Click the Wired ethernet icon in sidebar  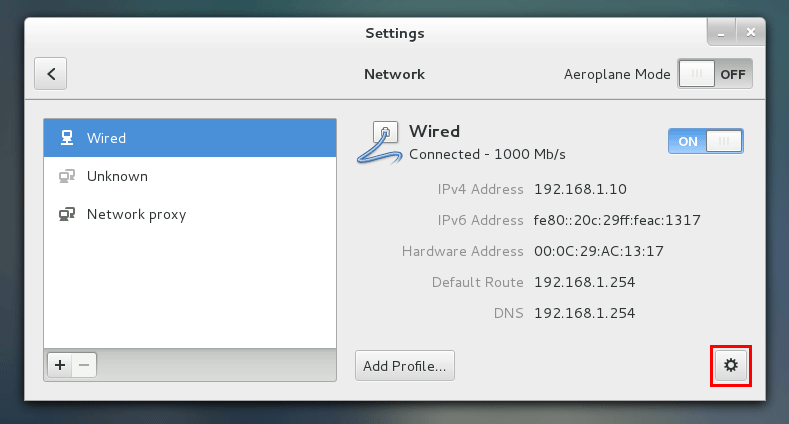point(66,137)
